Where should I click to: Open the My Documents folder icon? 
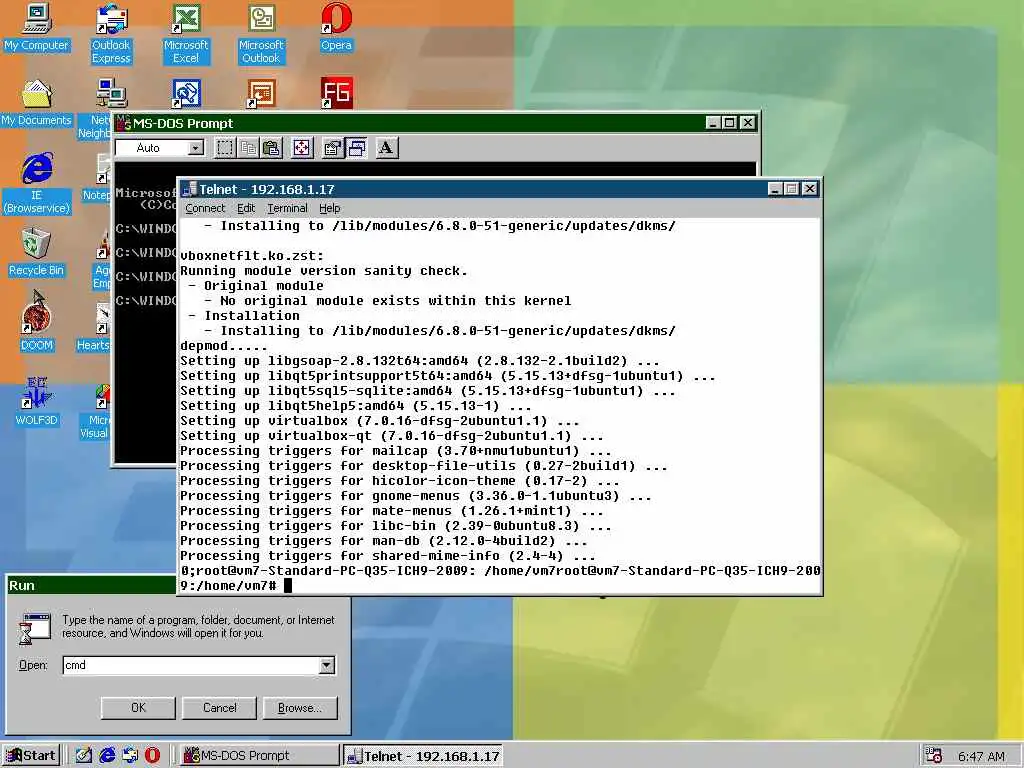coord(36,103)
